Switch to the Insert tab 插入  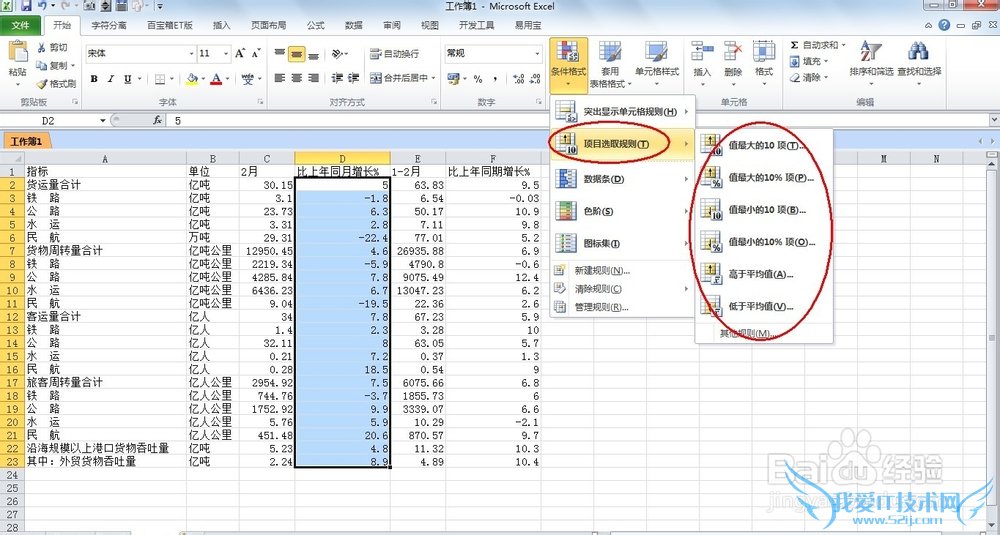[221, 26]
